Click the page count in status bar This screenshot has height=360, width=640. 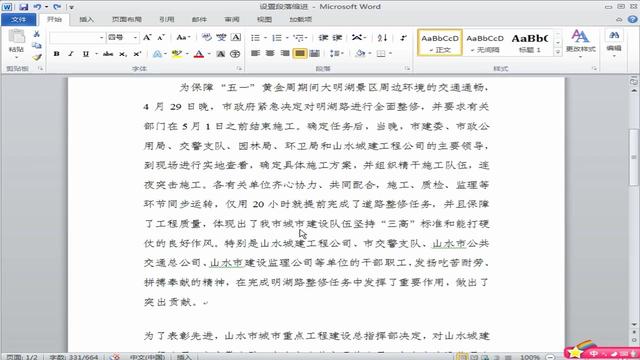(x=22, y=357)
